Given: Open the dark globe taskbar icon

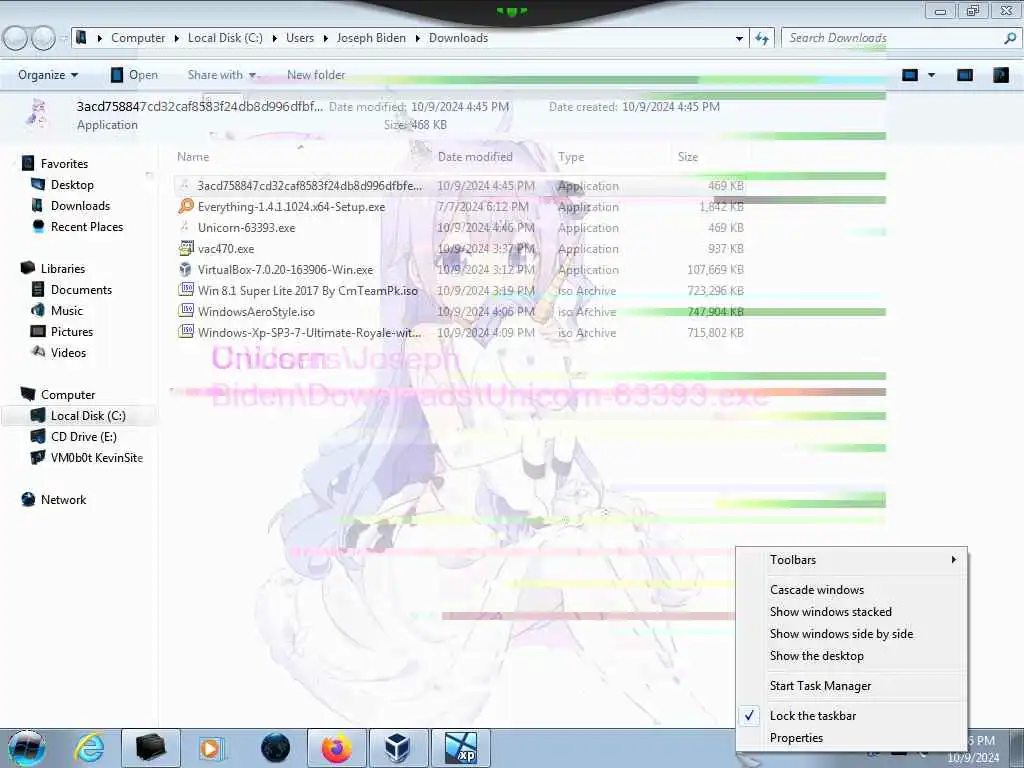Looking at the screenshot, I should click(x=275, y=748).
